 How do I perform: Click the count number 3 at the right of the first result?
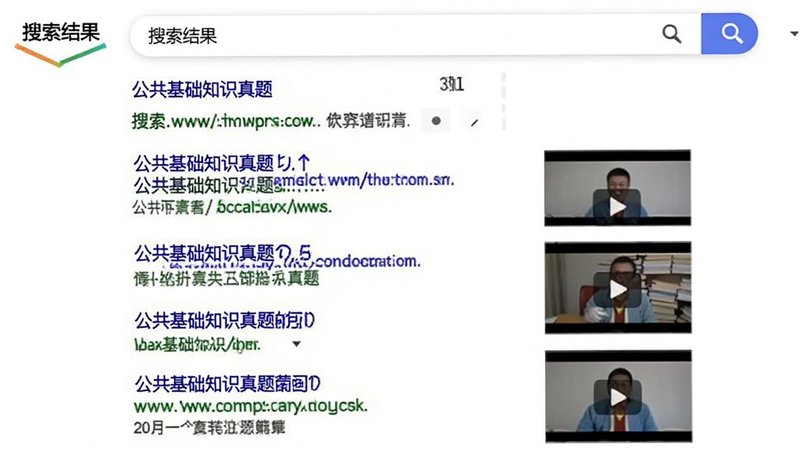[452, 84]
